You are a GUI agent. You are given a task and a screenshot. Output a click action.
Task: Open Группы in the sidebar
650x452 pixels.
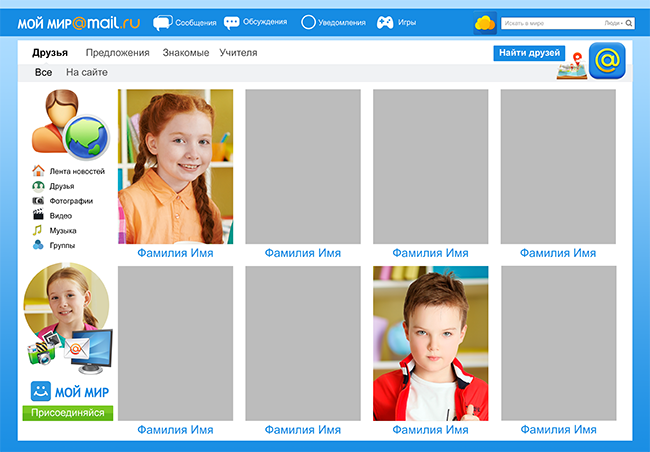pyautogui.click(x=62, y=245)
